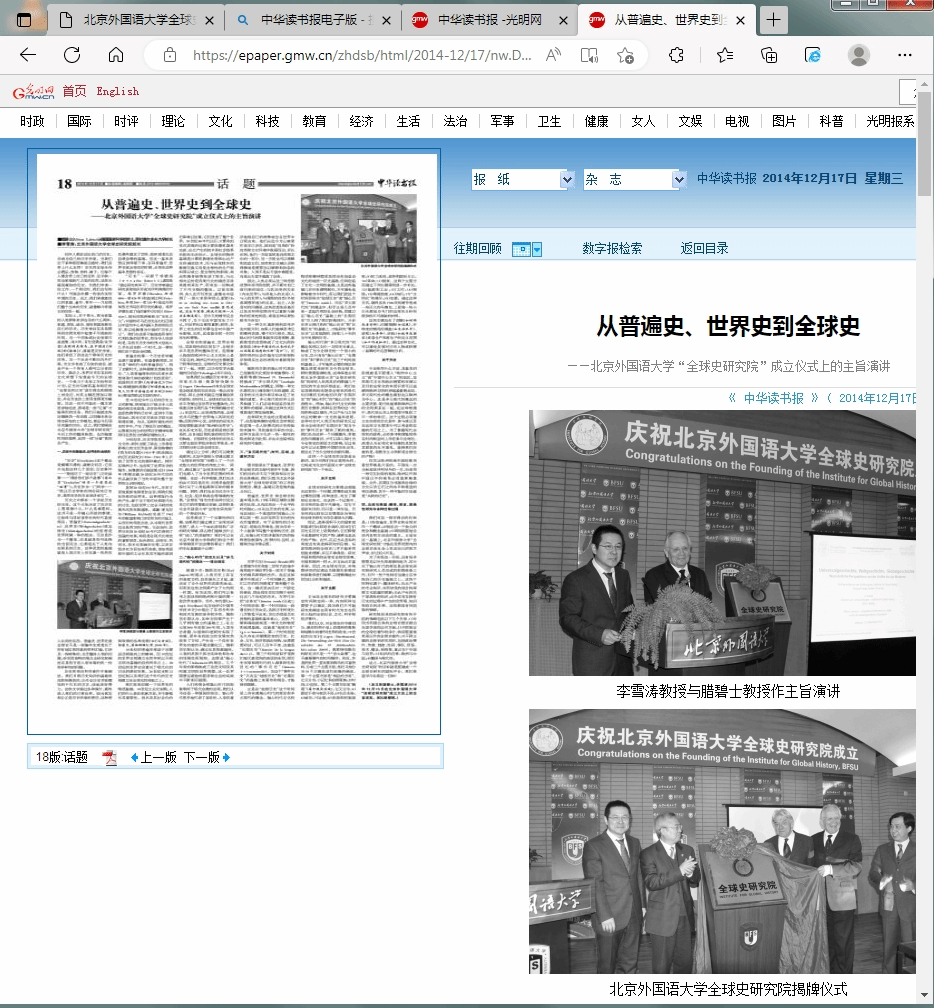The width and height of the screenshot is (934, 1008).
Task: Open the Tab actions menu icon at top-left
Action: pyautogui.click(x=24, y=21)
